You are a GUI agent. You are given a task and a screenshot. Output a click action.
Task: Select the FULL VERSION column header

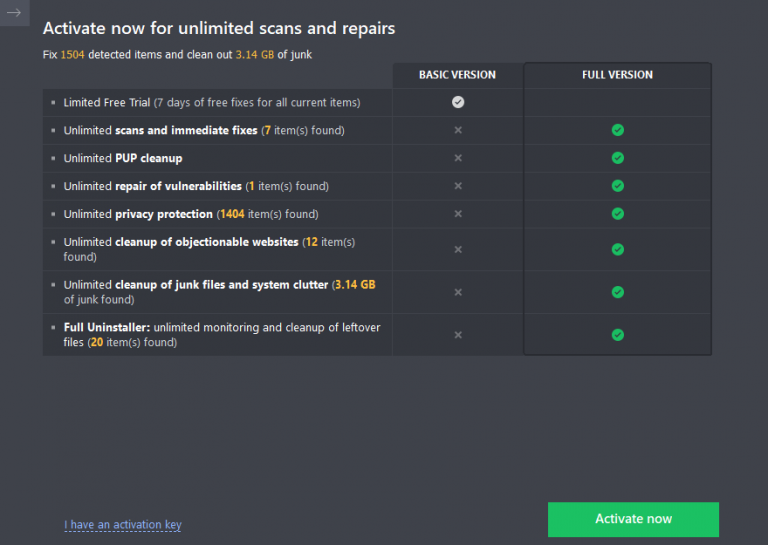pos(617,75)
